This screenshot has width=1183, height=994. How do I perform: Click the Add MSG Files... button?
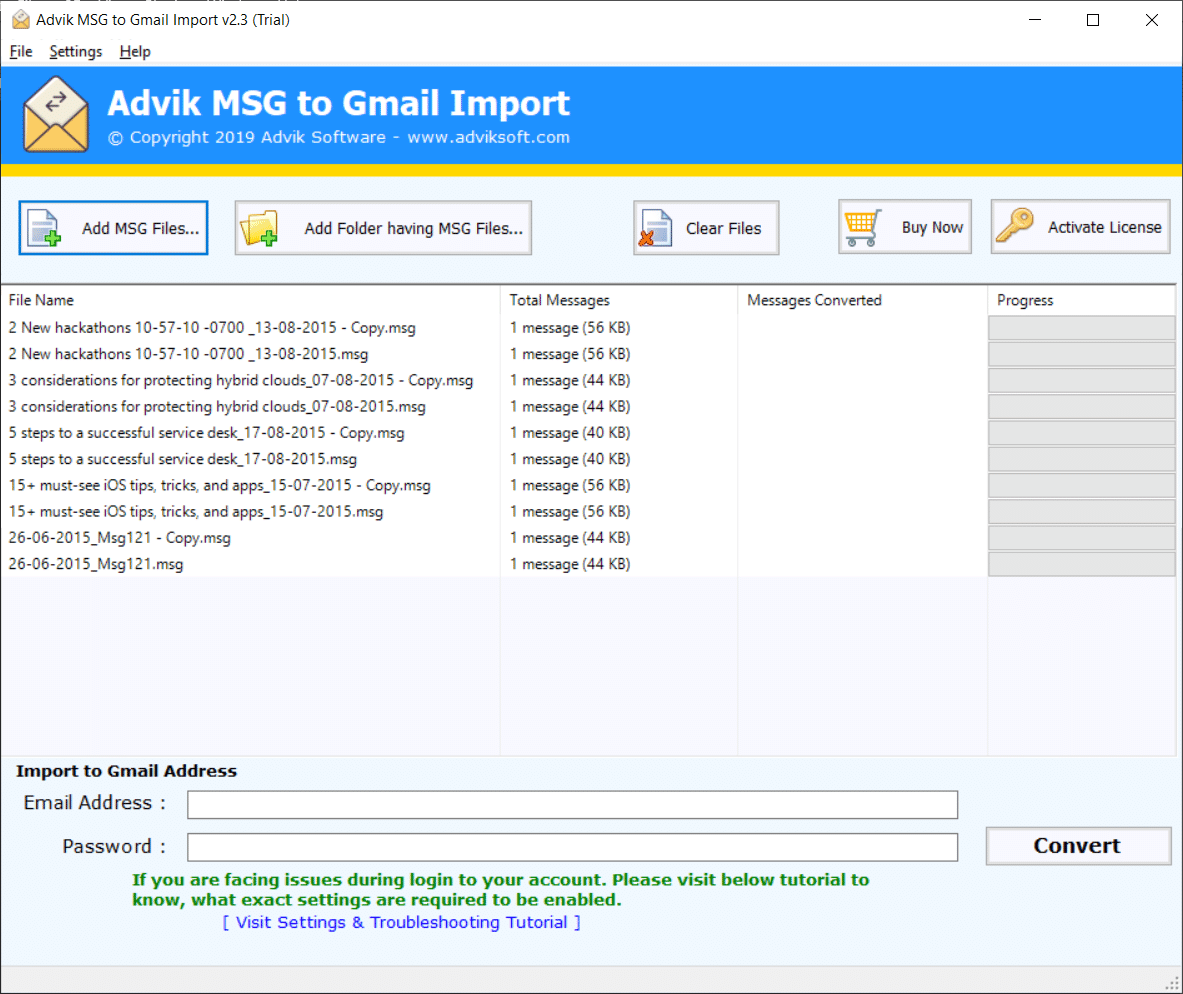click(x=113, y=228)
